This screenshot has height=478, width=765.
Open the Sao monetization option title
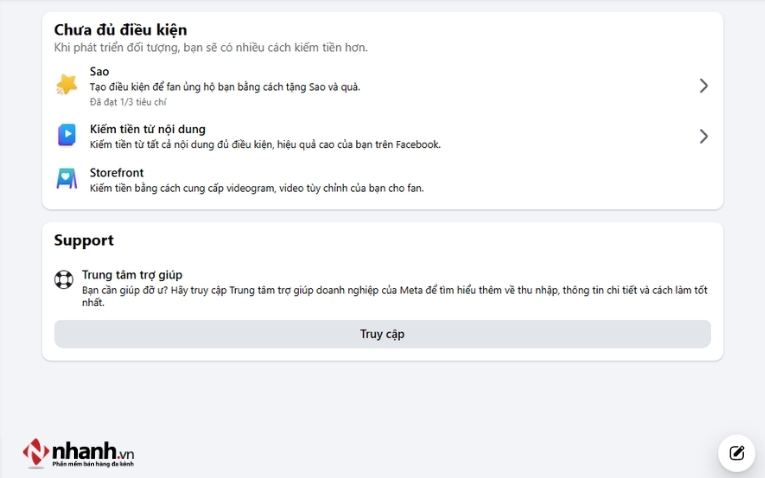point(100,71)
